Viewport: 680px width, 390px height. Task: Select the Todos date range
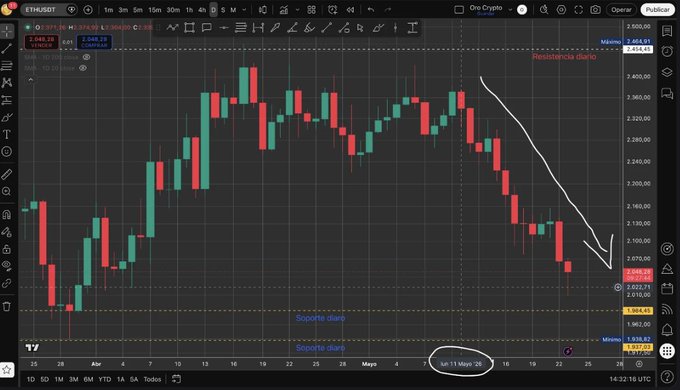(x=152, y=379)
